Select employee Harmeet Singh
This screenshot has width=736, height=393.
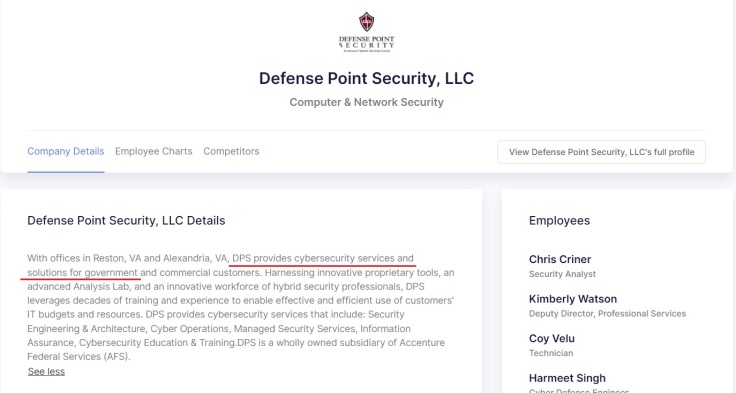pos(567,378)
